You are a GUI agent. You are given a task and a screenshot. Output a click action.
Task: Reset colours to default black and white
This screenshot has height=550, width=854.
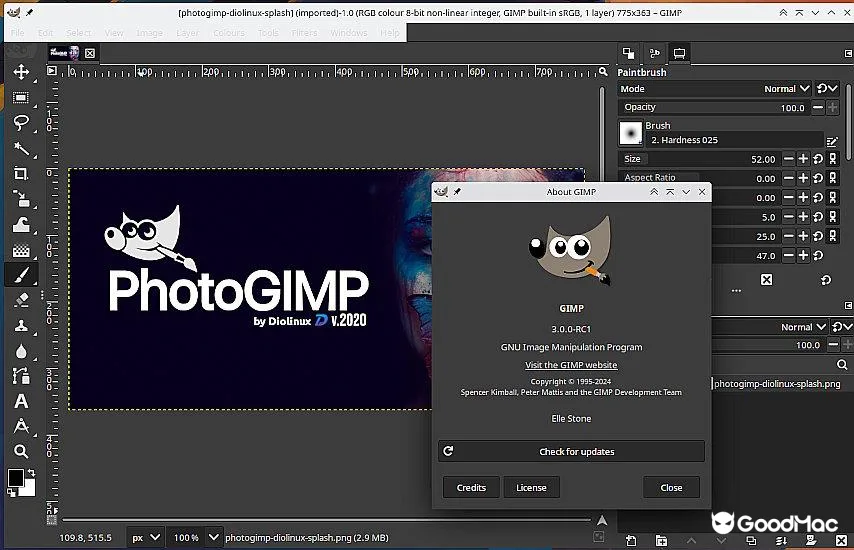pos(11,493)
